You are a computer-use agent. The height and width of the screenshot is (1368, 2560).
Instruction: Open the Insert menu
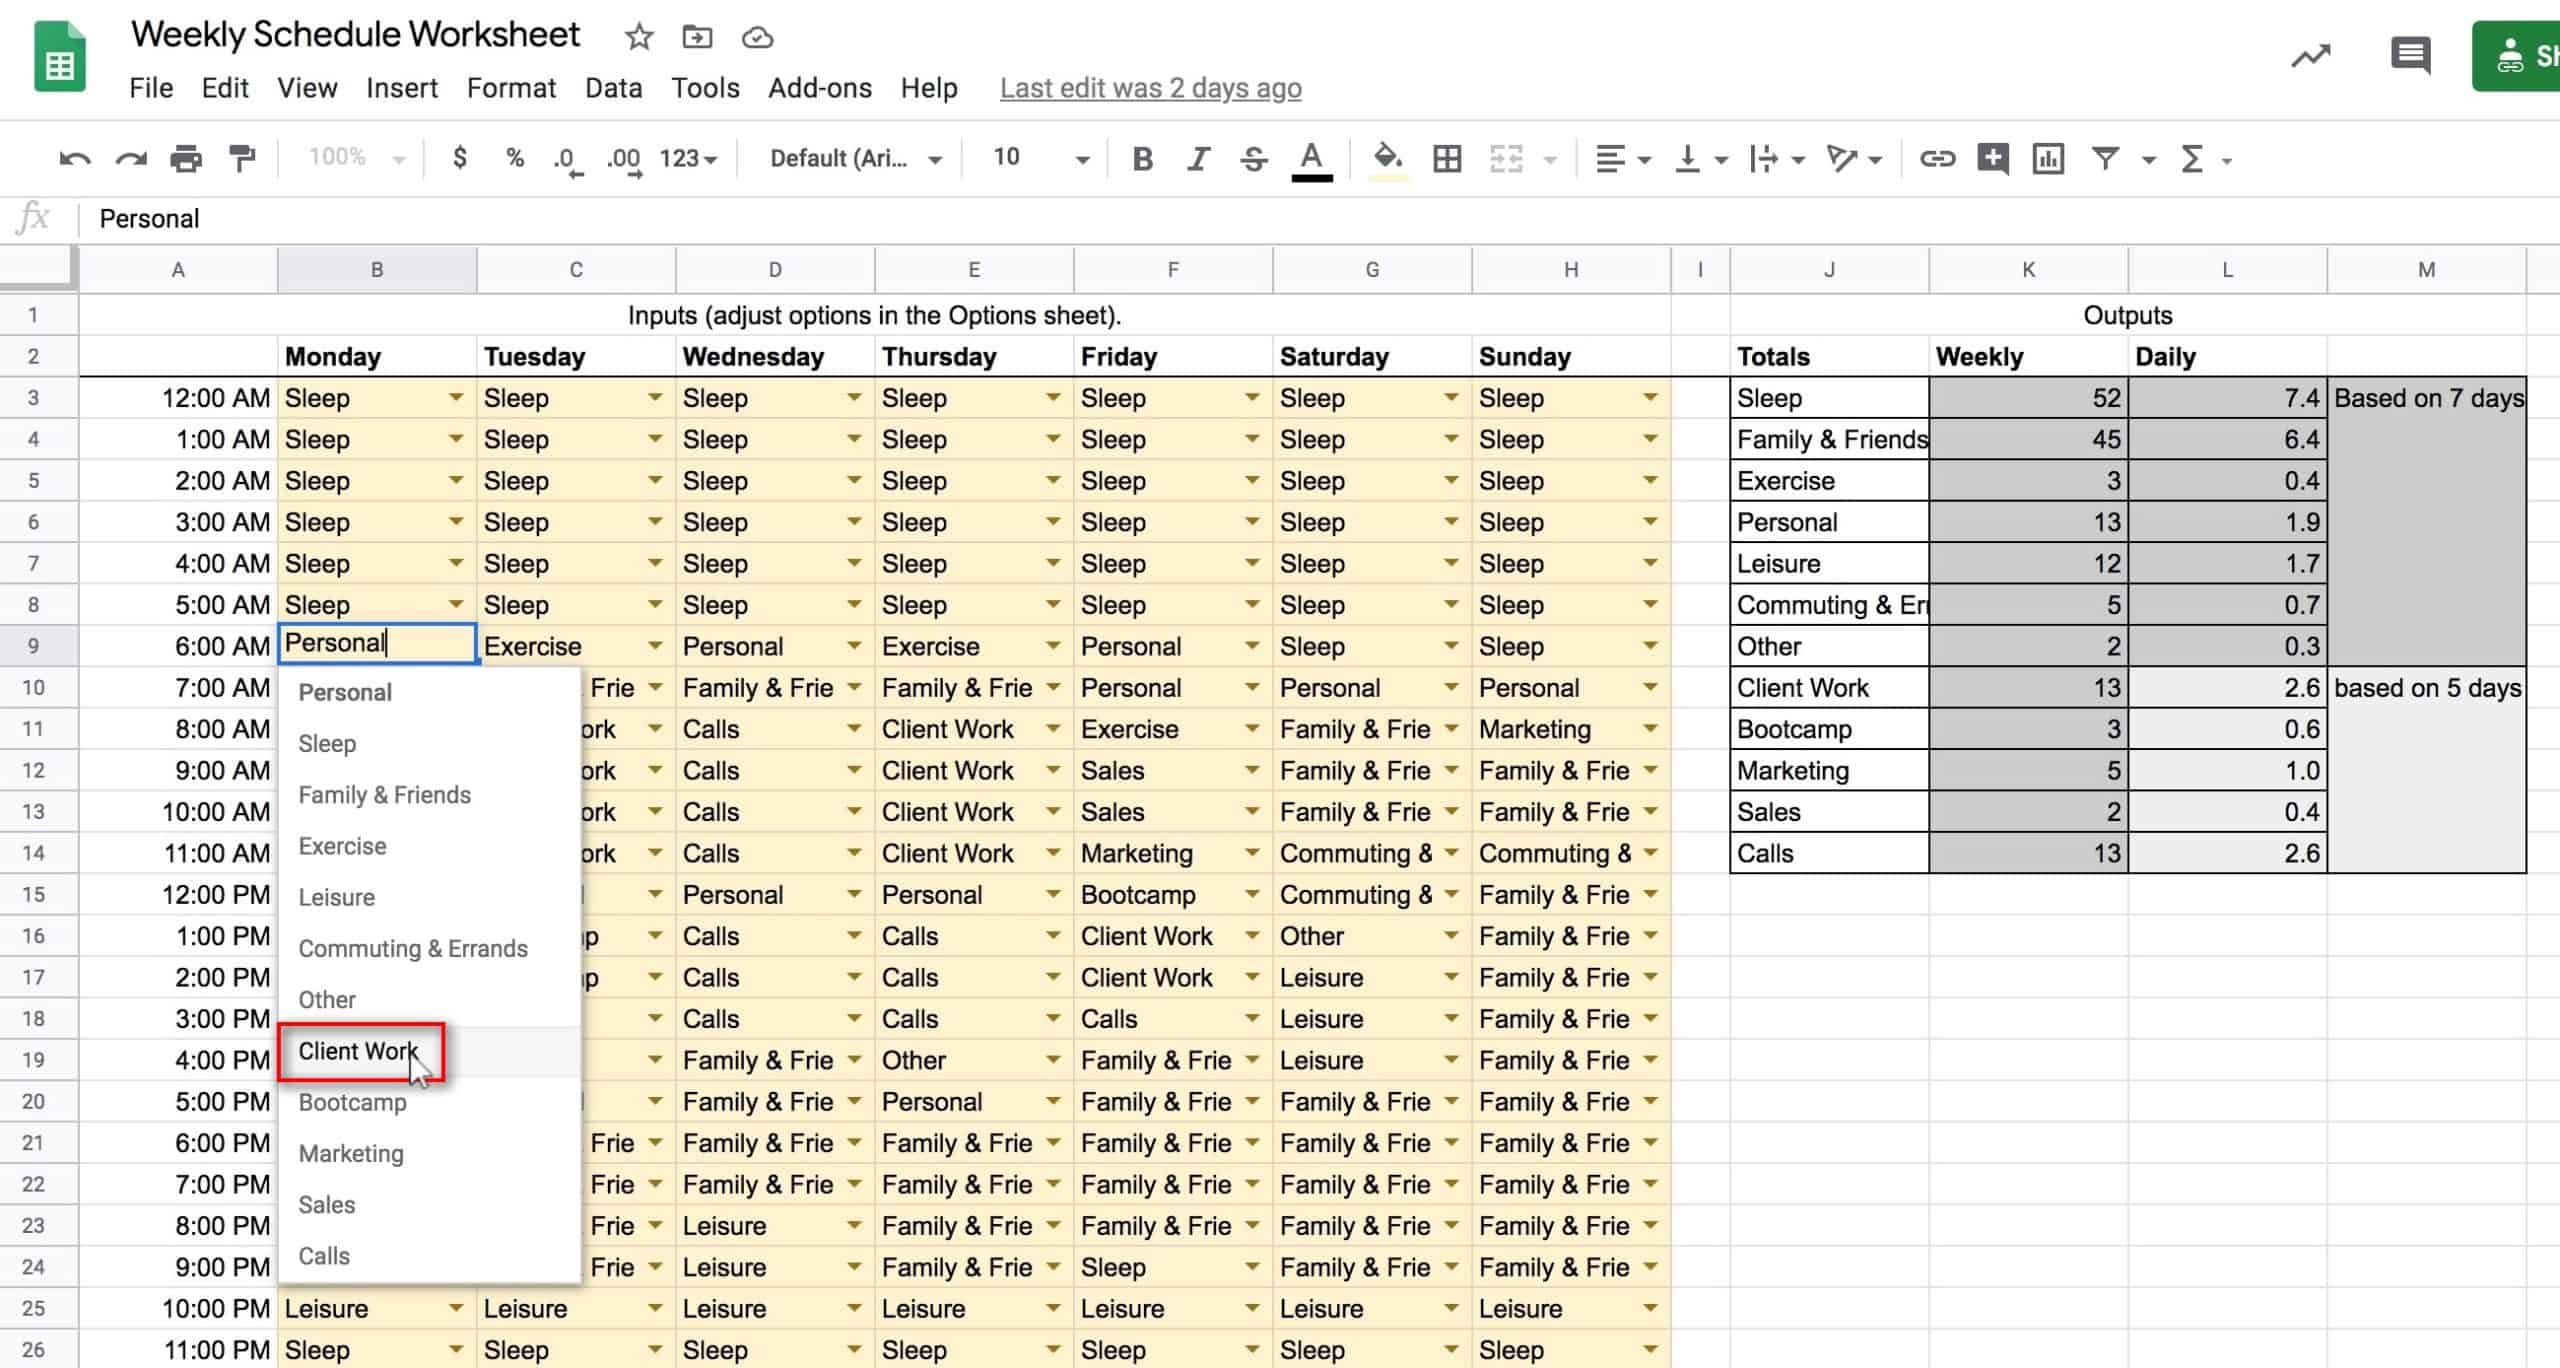402,88
